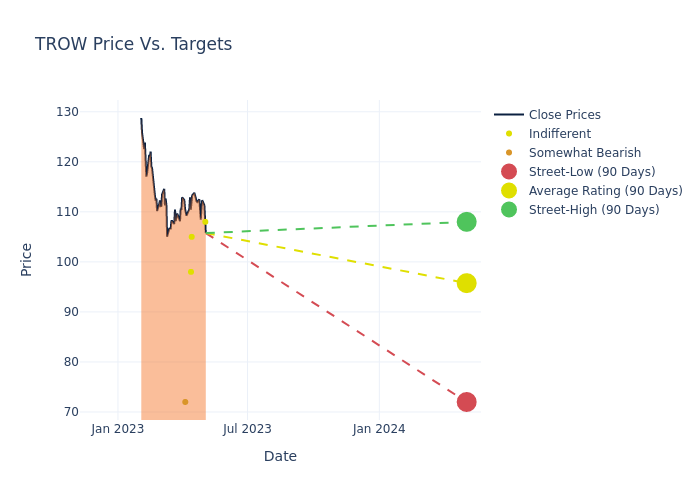
Task: Select the Street-High (90 Days) legend text
Action: point(594,210)
